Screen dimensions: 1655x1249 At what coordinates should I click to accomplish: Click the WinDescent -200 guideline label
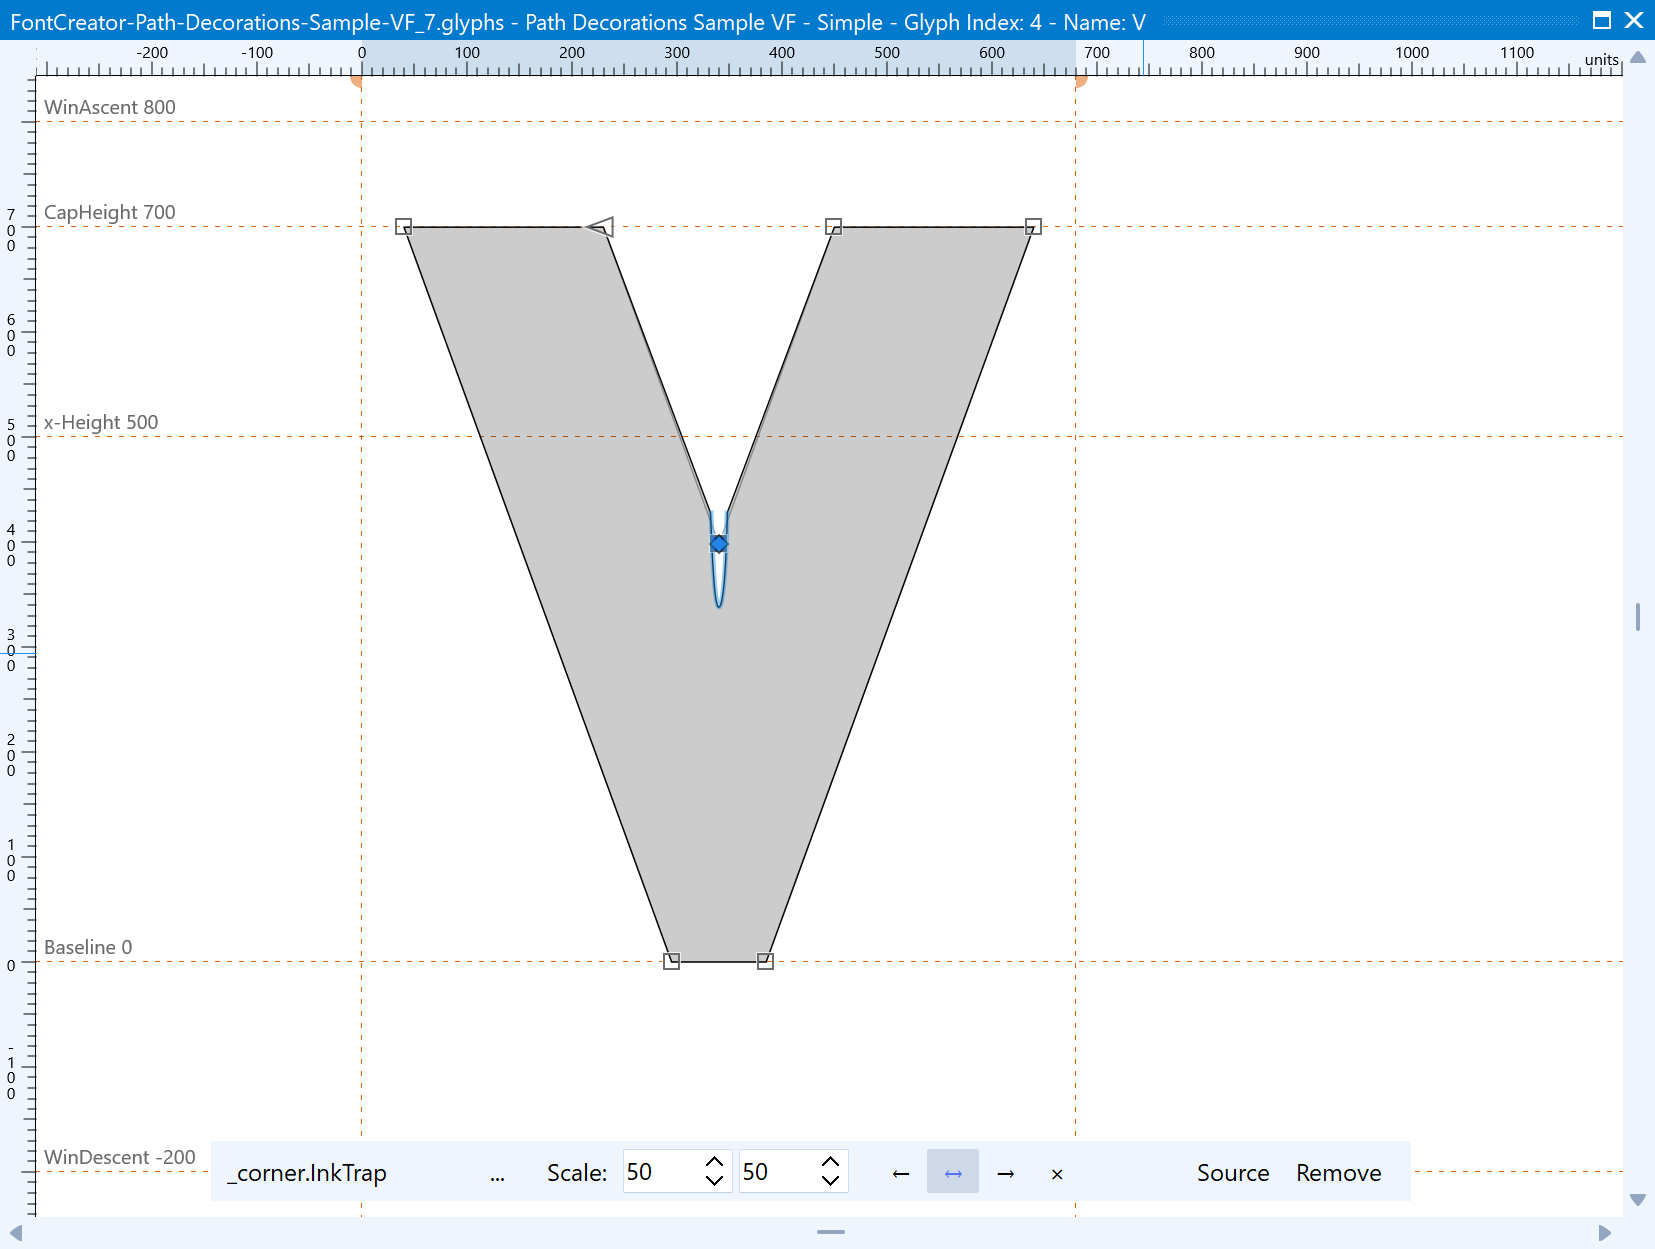click(x=120, y=1157)
